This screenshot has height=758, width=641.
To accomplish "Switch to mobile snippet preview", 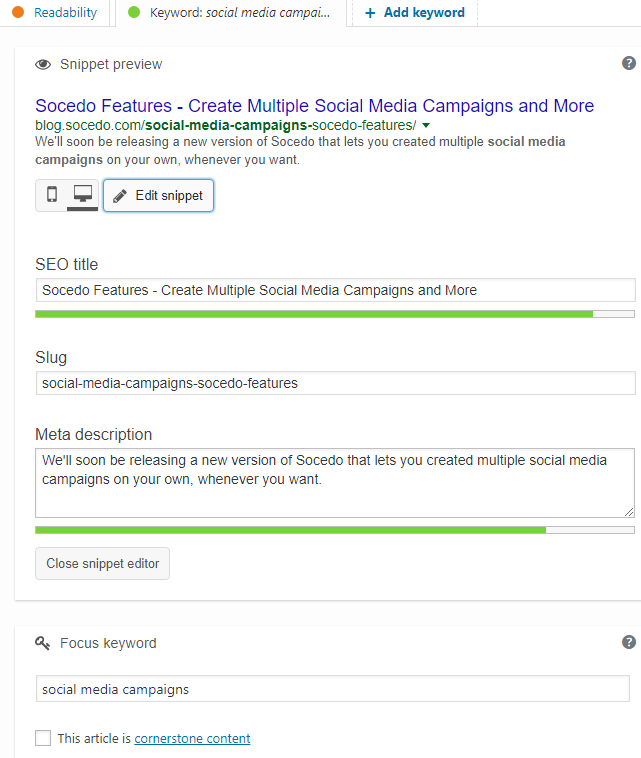I will 52,195.
